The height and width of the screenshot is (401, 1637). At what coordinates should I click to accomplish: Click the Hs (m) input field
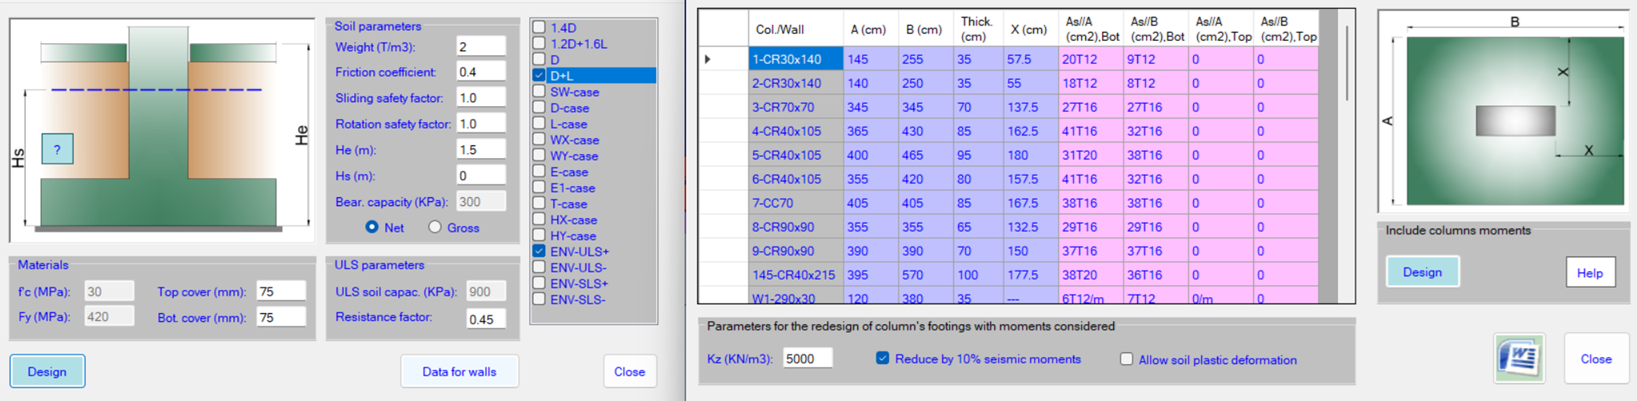coord(481,175)
